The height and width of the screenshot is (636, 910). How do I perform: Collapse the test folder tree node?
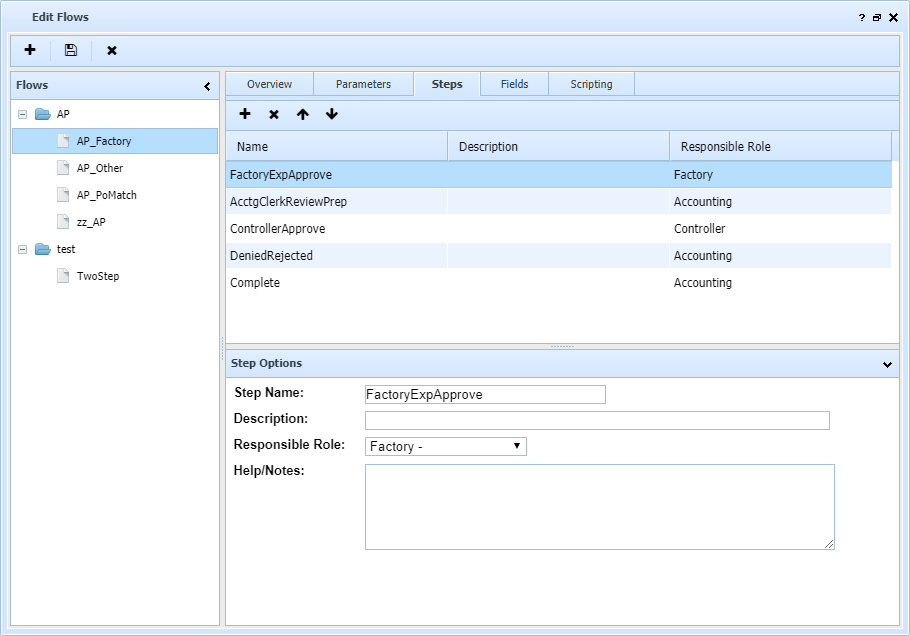(x=23, y=249)
